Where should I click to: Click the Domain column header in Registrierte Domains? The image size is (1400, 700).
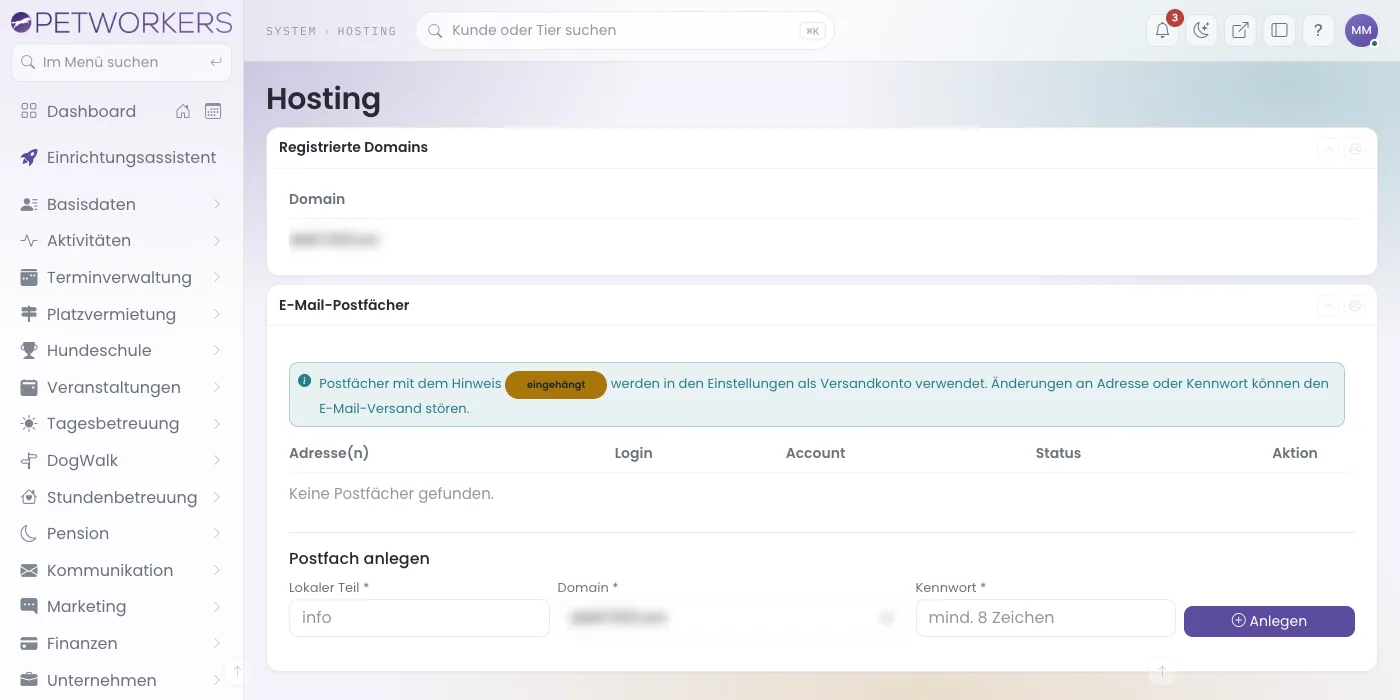(317, 199)
